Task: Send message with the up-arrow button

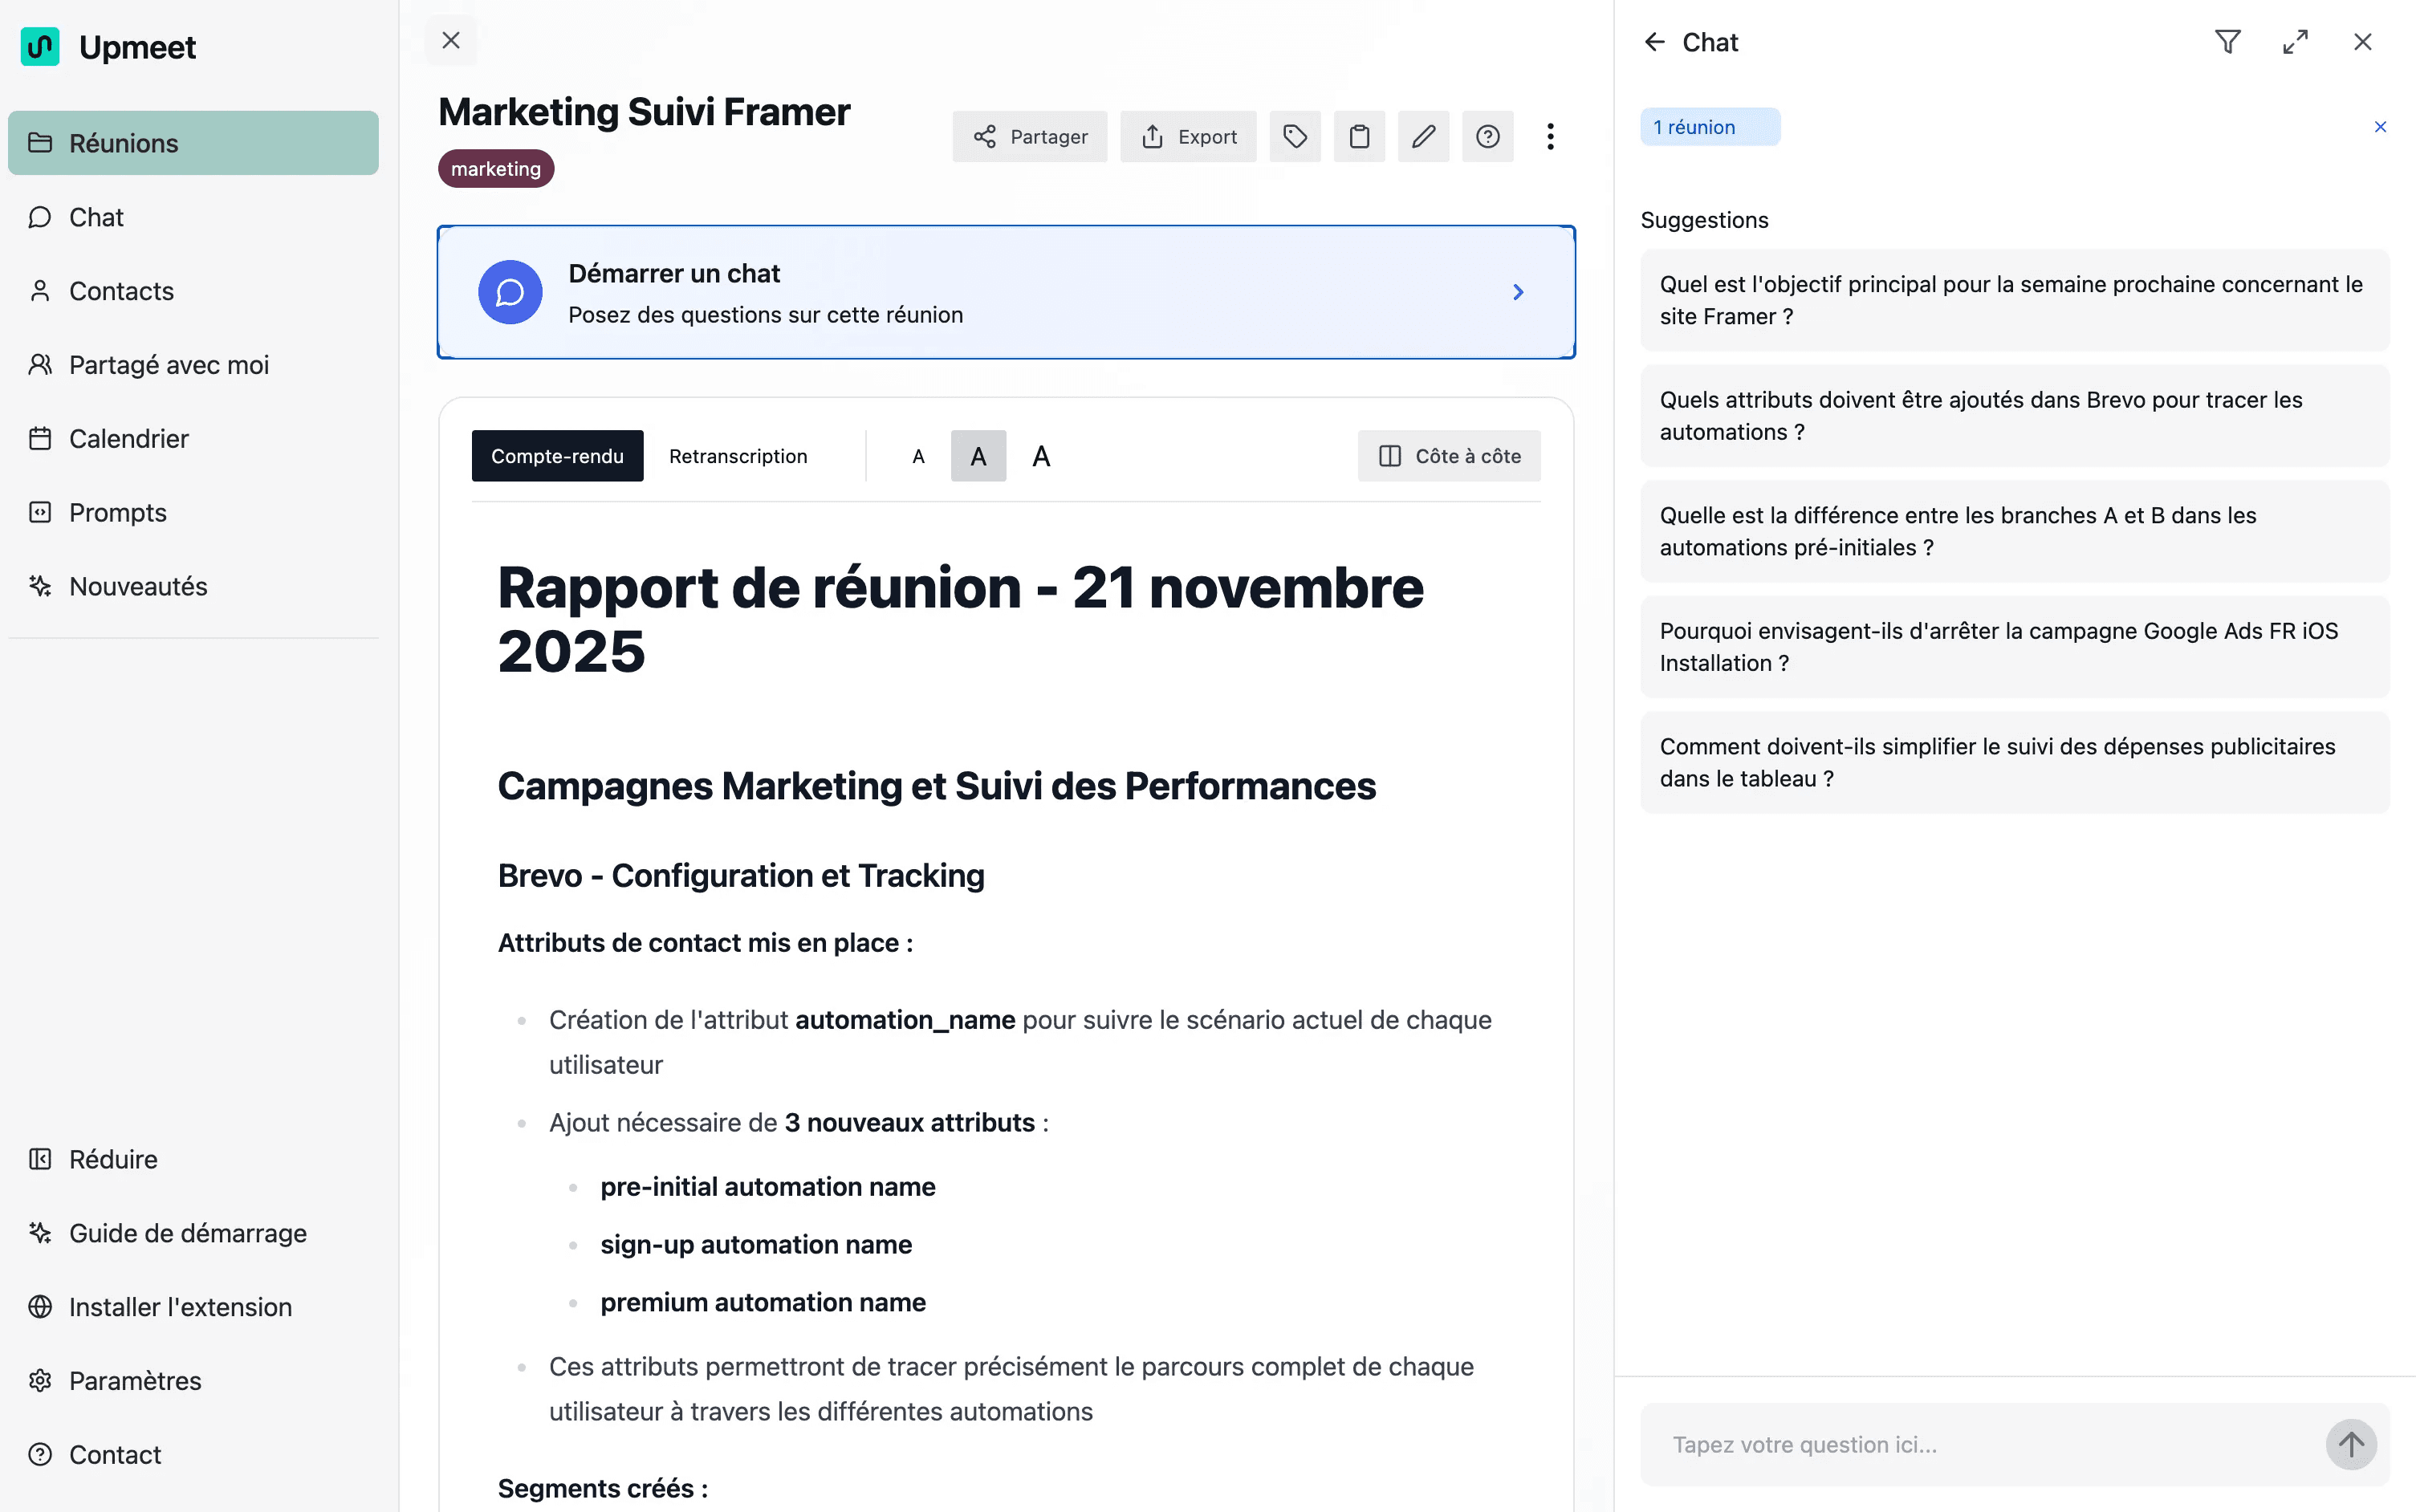Action: (2350, 1444)
